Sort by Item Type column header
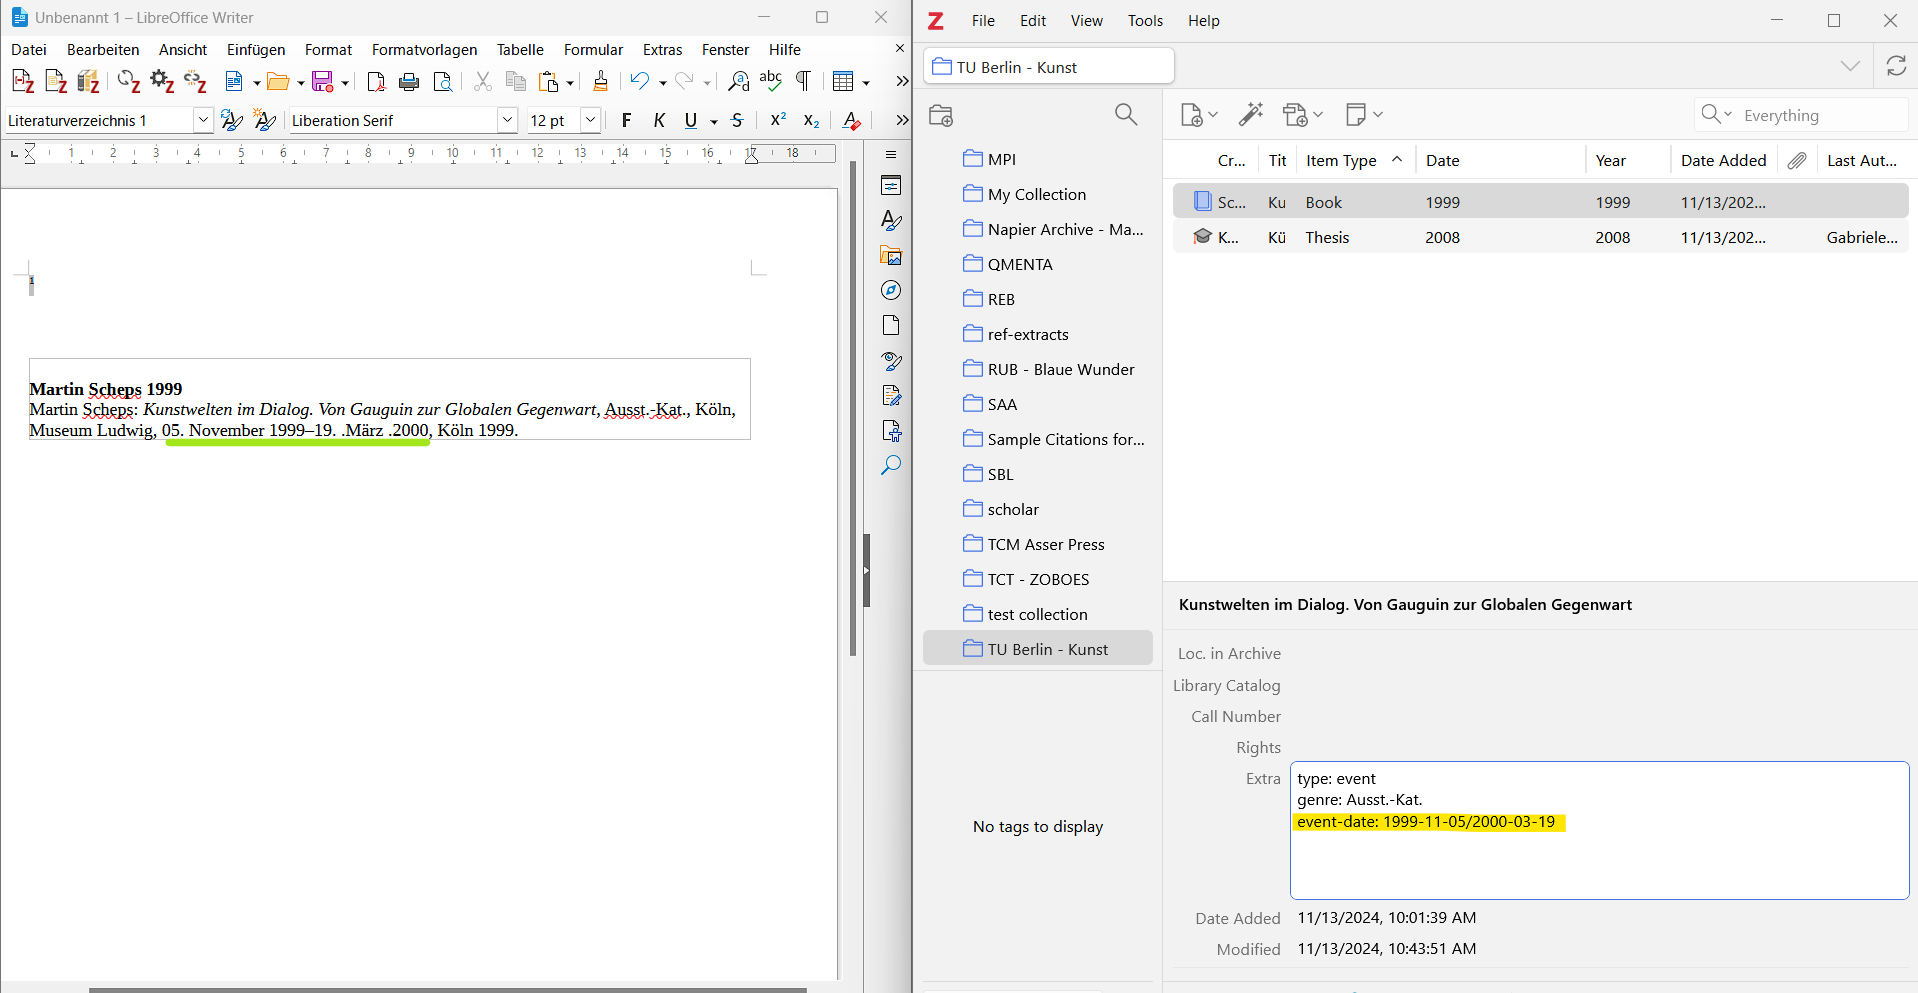Screen dimensions: 1918x993 point(1355,161)
